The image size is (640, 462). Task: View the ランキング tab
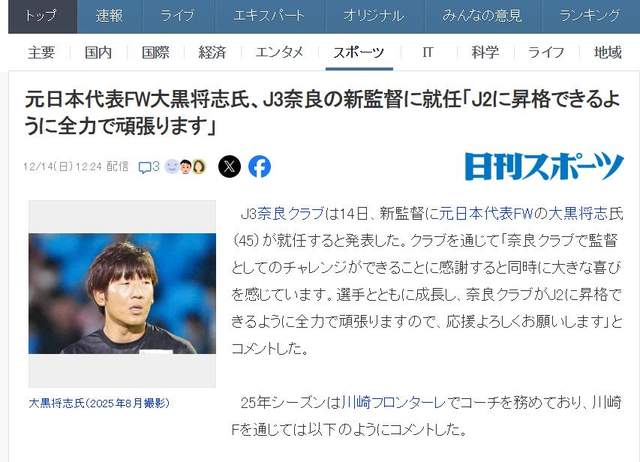point(590,16)
